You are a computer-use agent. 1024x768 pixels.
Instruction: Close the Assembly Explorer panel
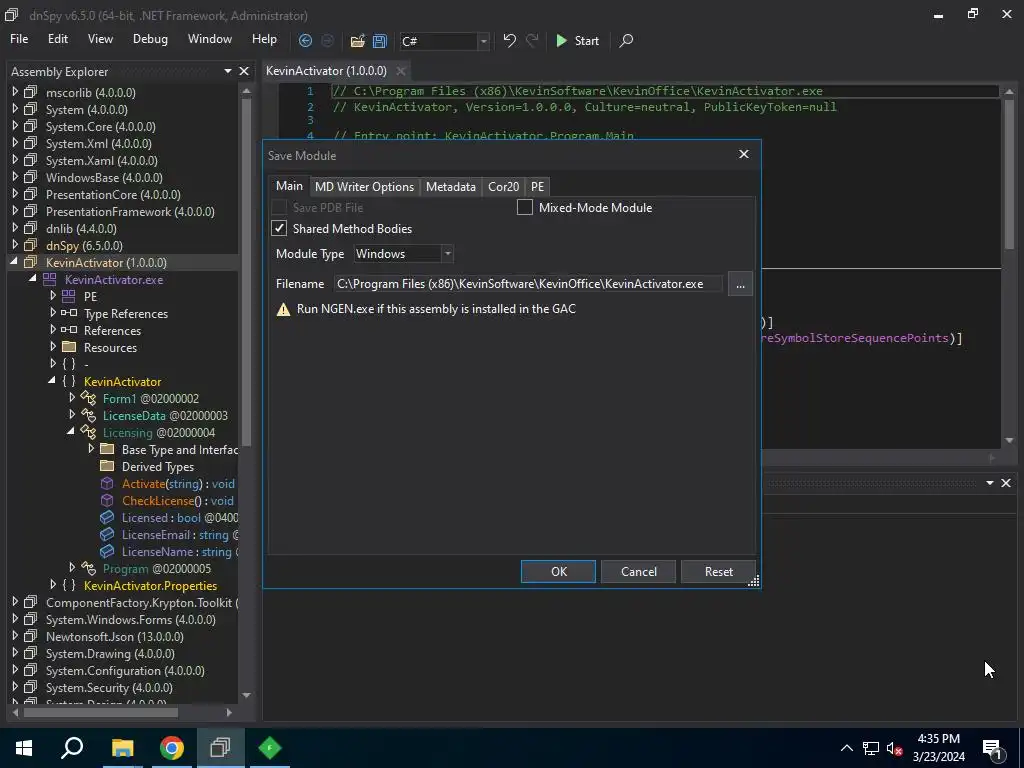click(244, 71)
